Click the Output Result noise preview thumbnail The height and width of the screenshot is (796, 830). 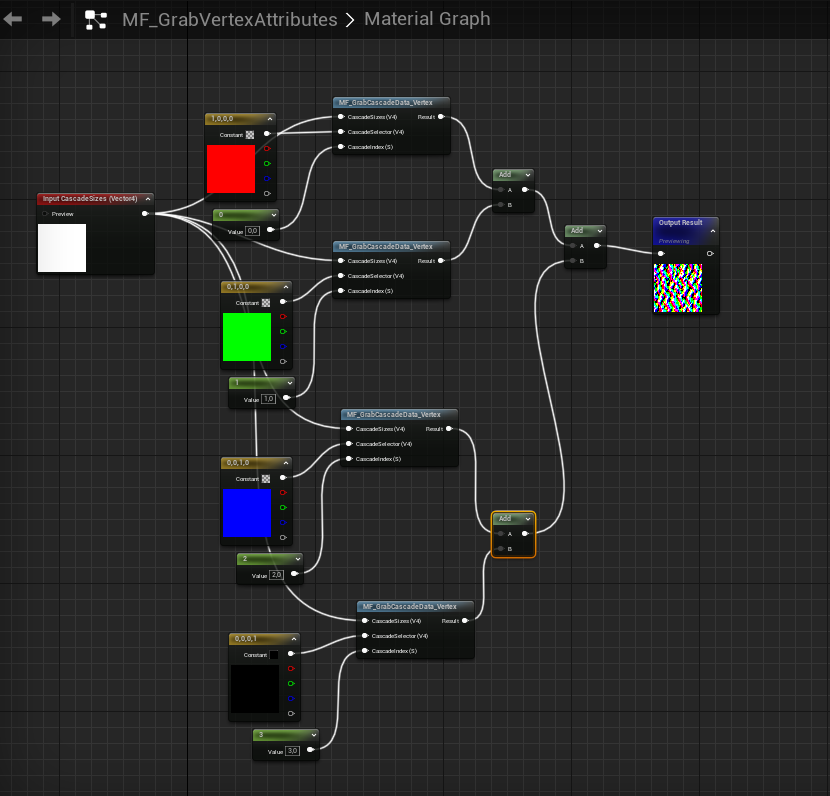click(x=678, y=288)
